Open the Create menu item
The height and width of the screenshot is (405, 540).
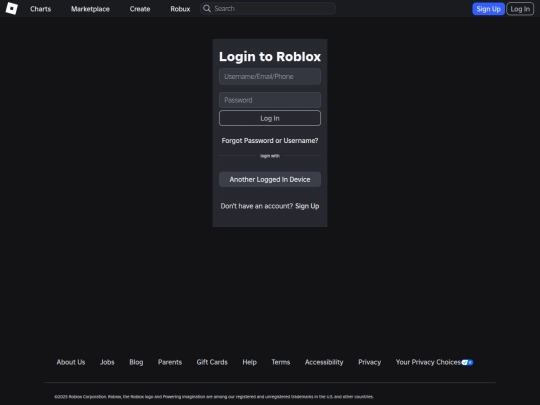pos(140,9)
